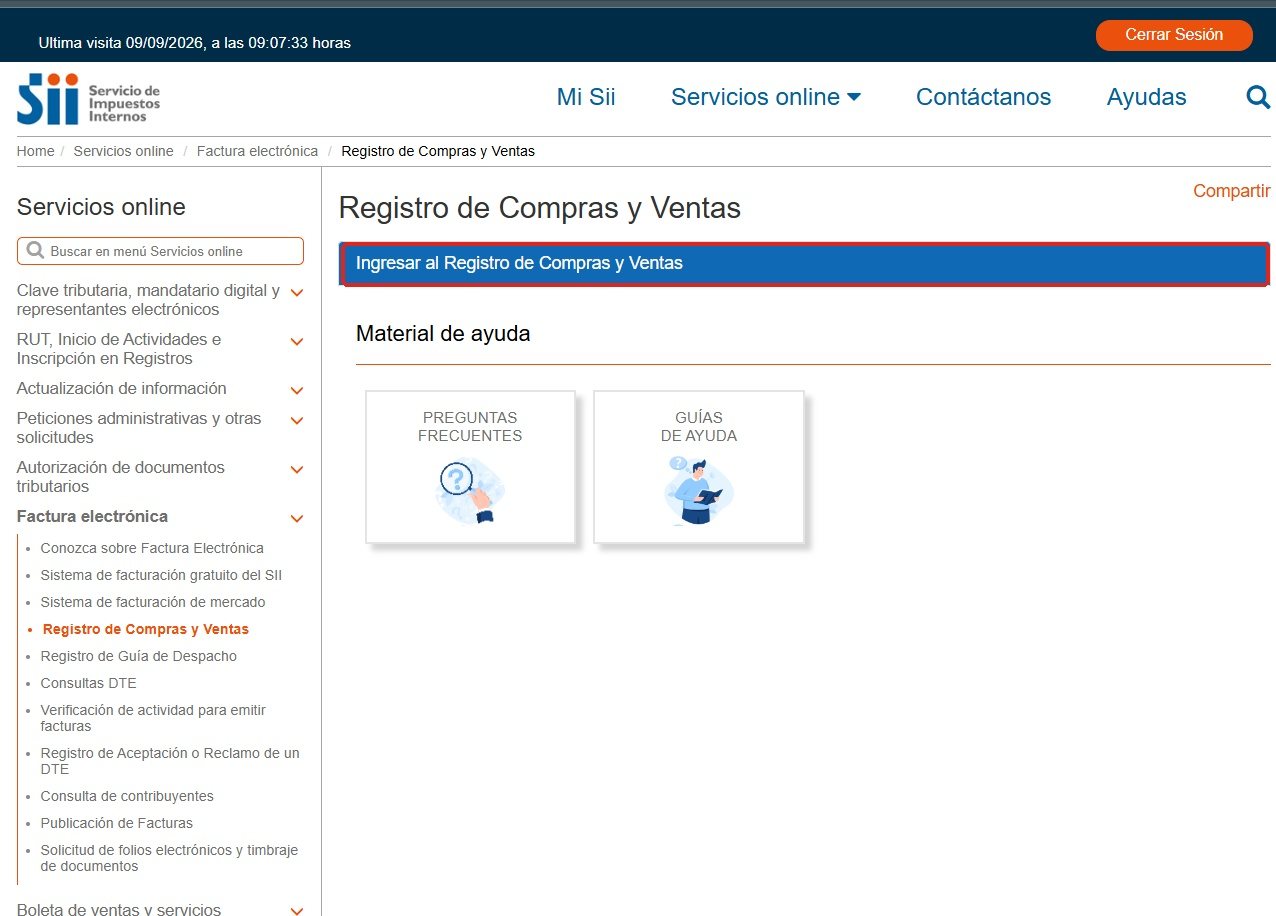1276x916 pixels.
Task: Expand the Peticiones administrativas chevron
Action: [x=297, y=421]
